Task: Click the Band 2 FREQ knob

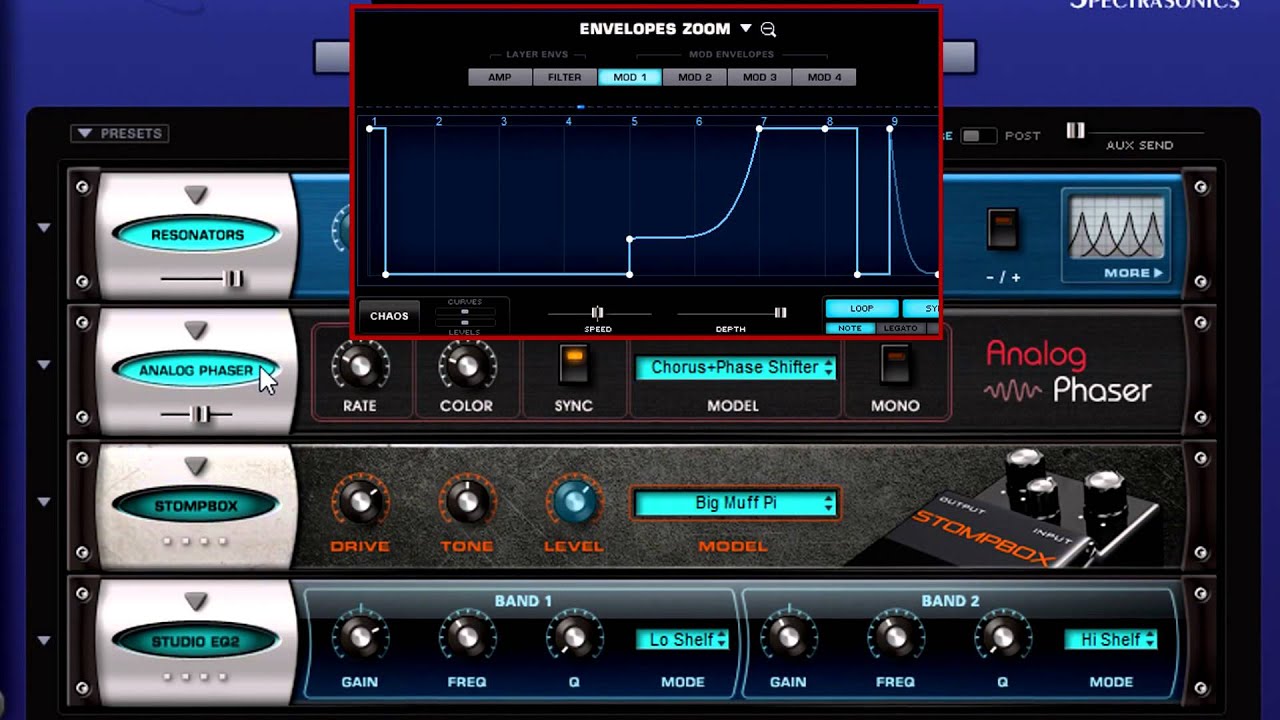Action: (x=895, y=638)
